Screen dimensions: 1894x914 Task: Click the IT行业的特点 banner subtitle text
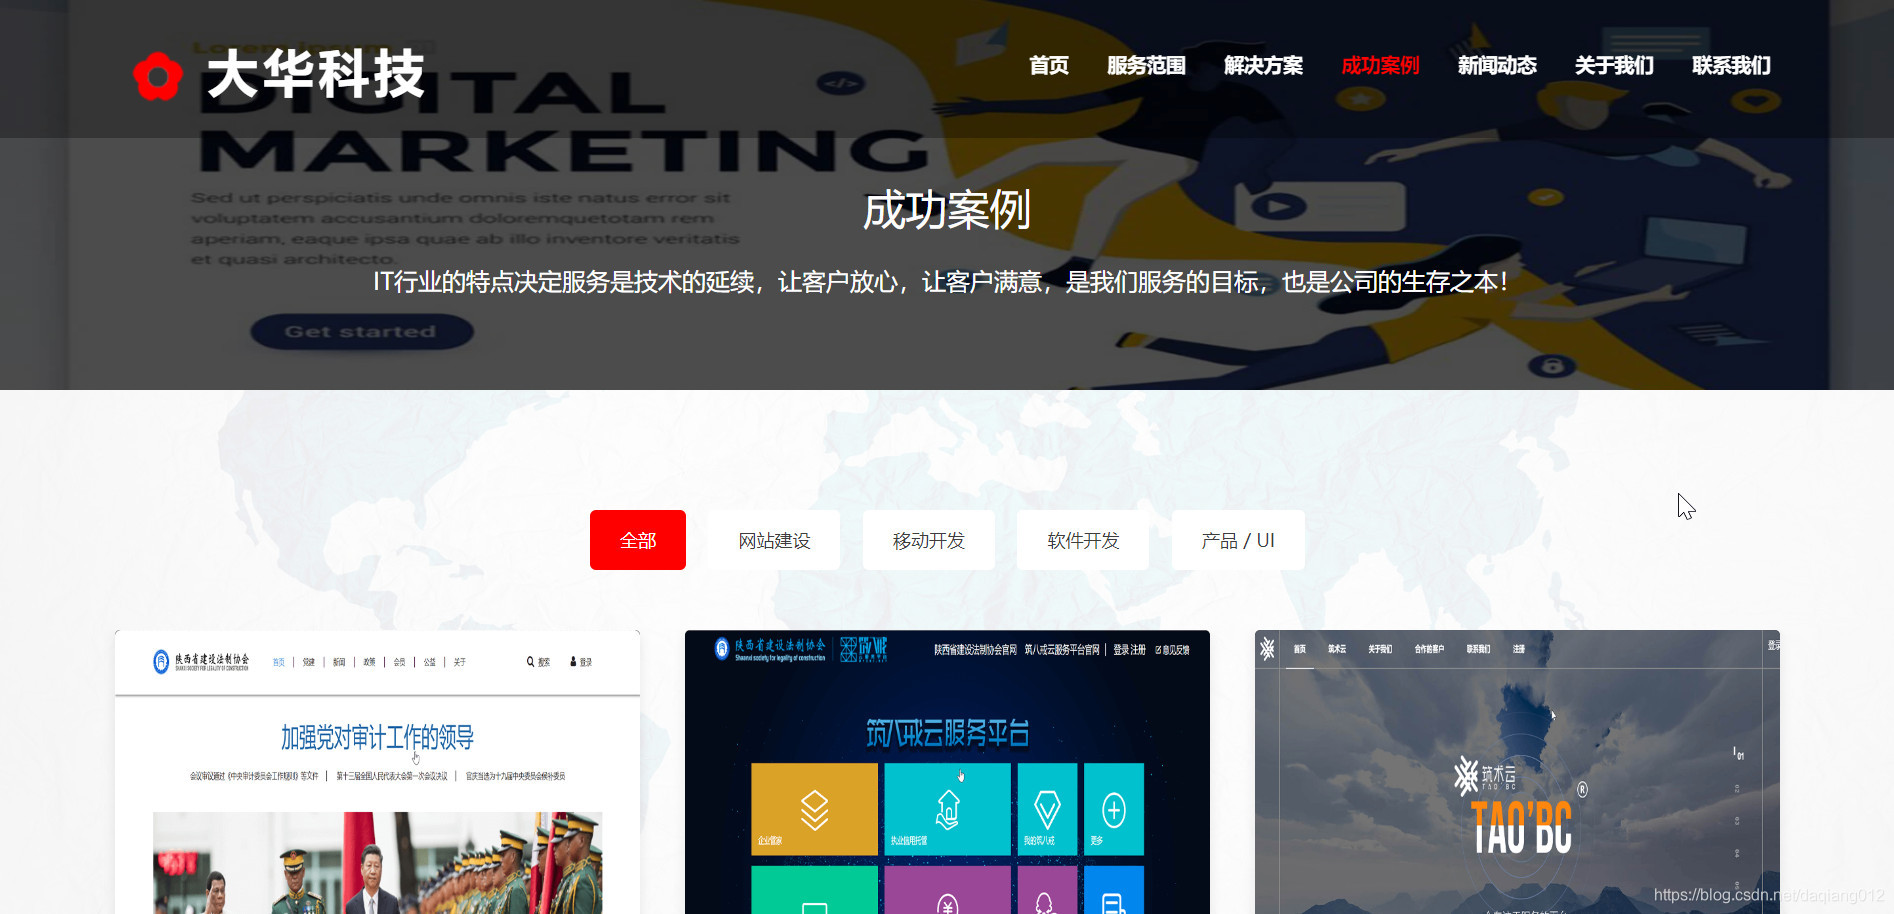940,282
